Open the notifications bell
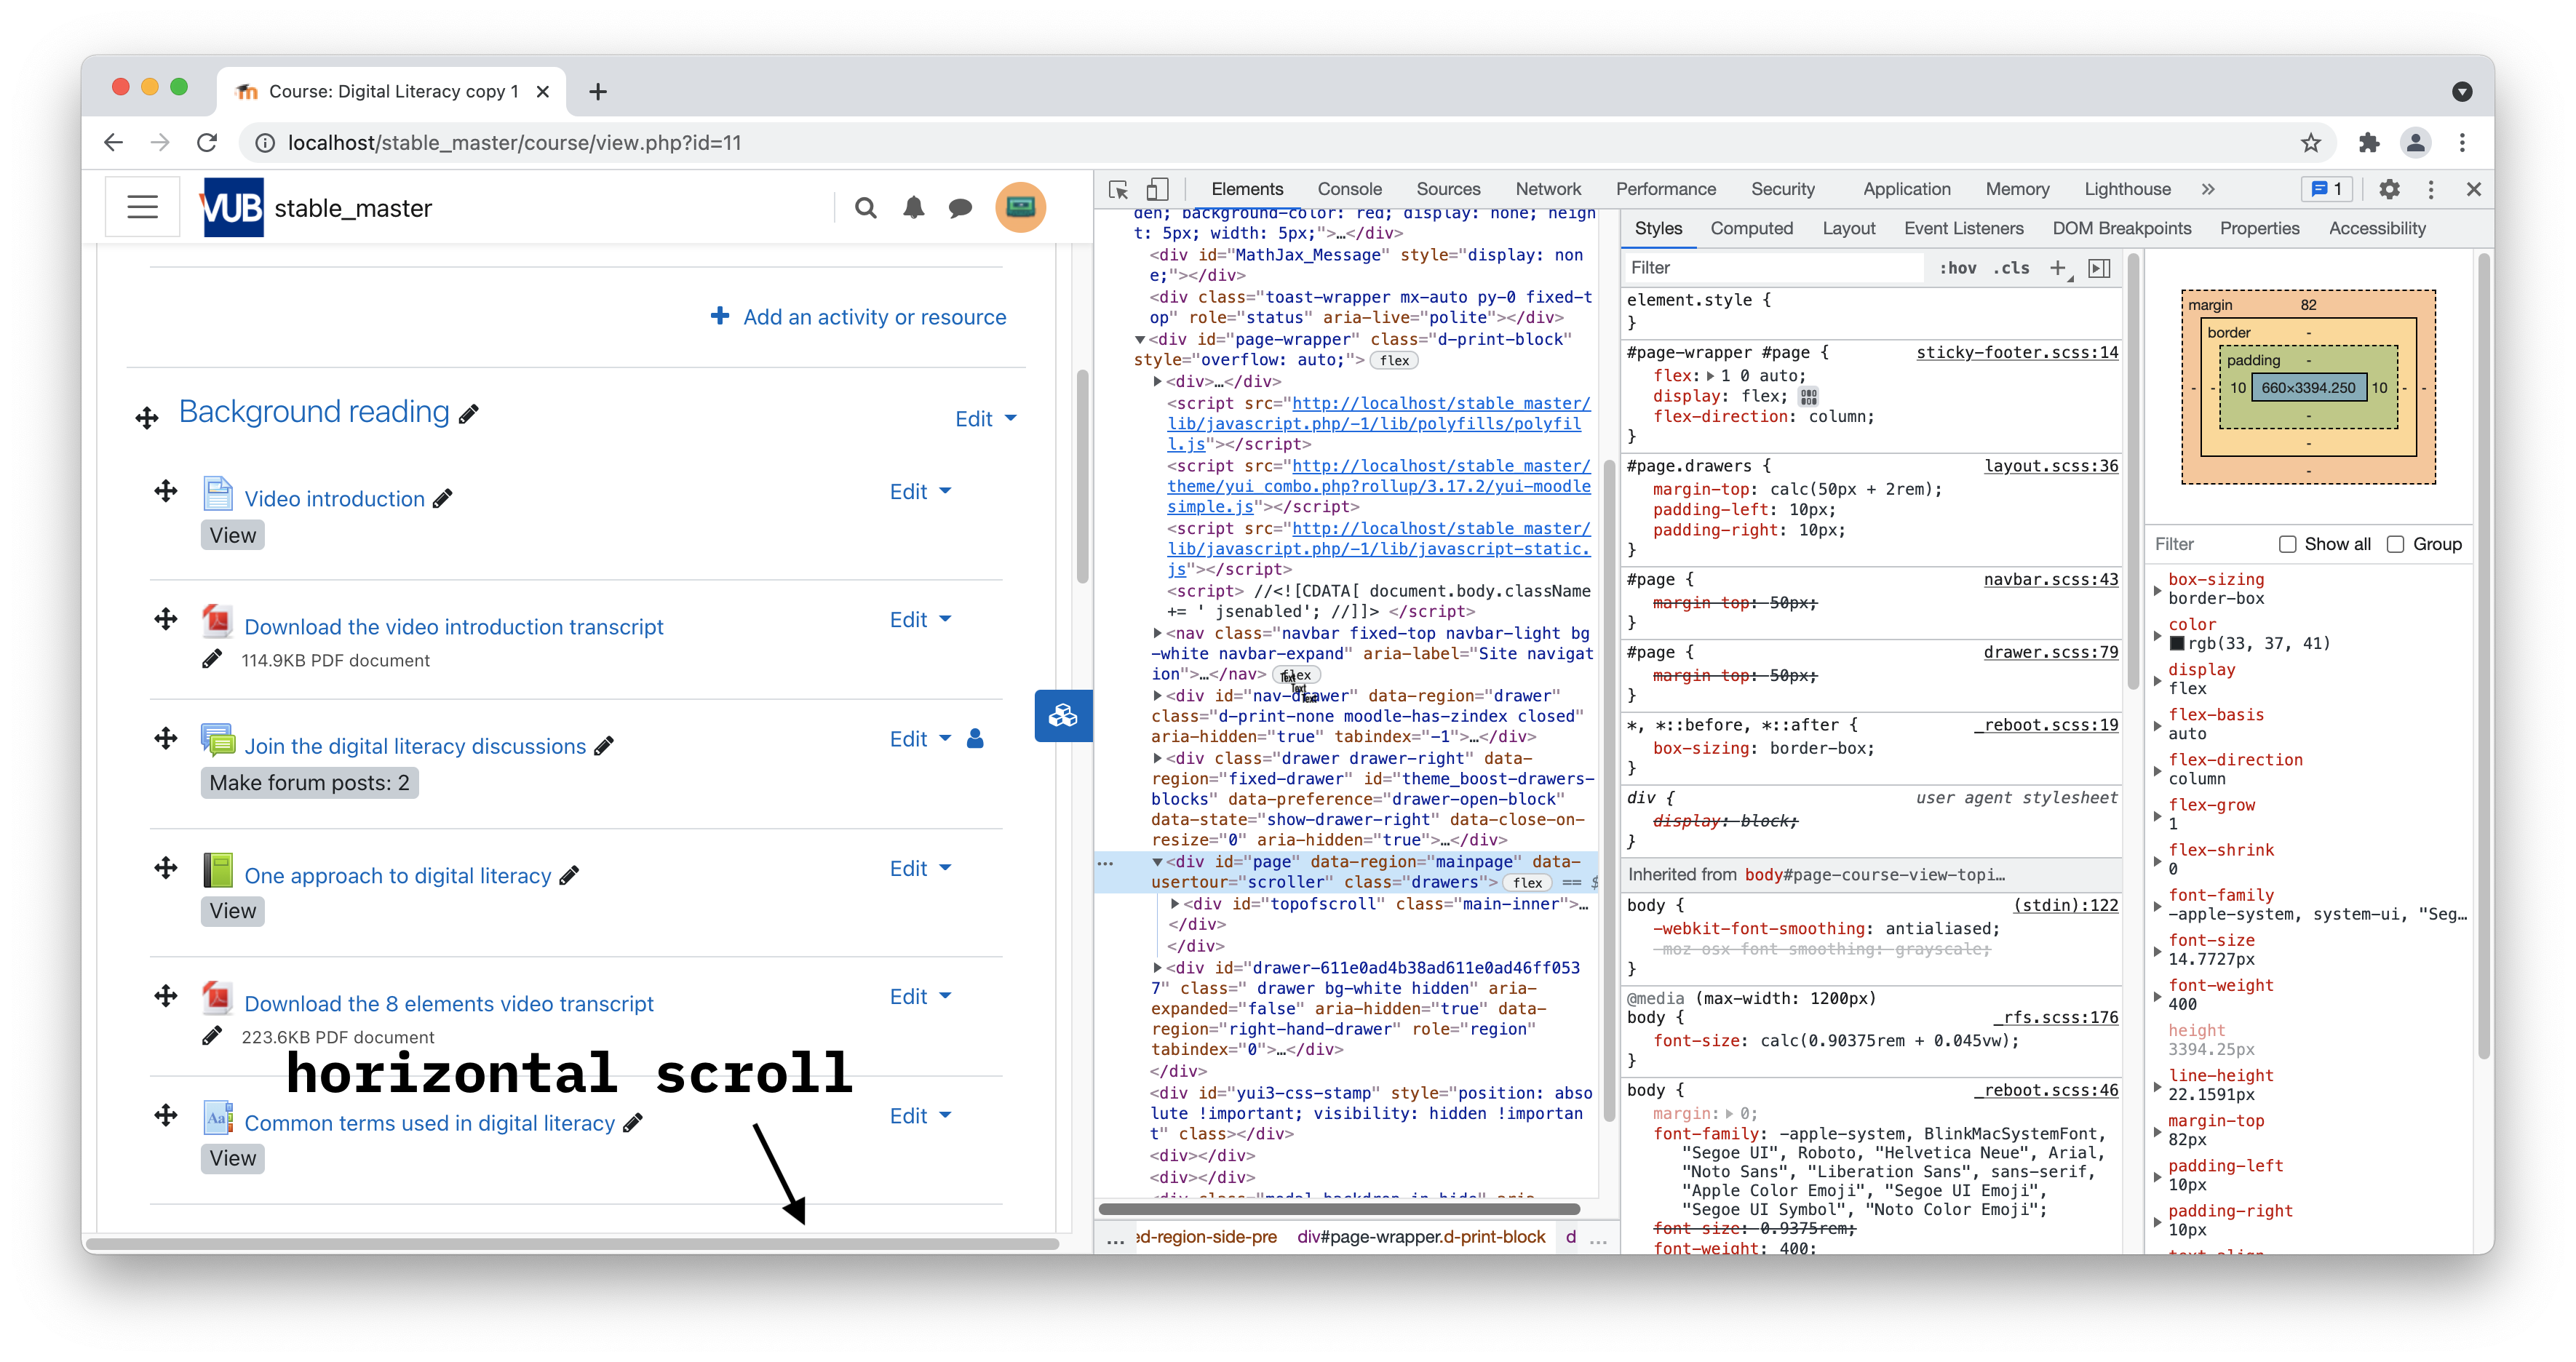The width and height of the screenshot is (2576, 1362). (x=913, y=208)
